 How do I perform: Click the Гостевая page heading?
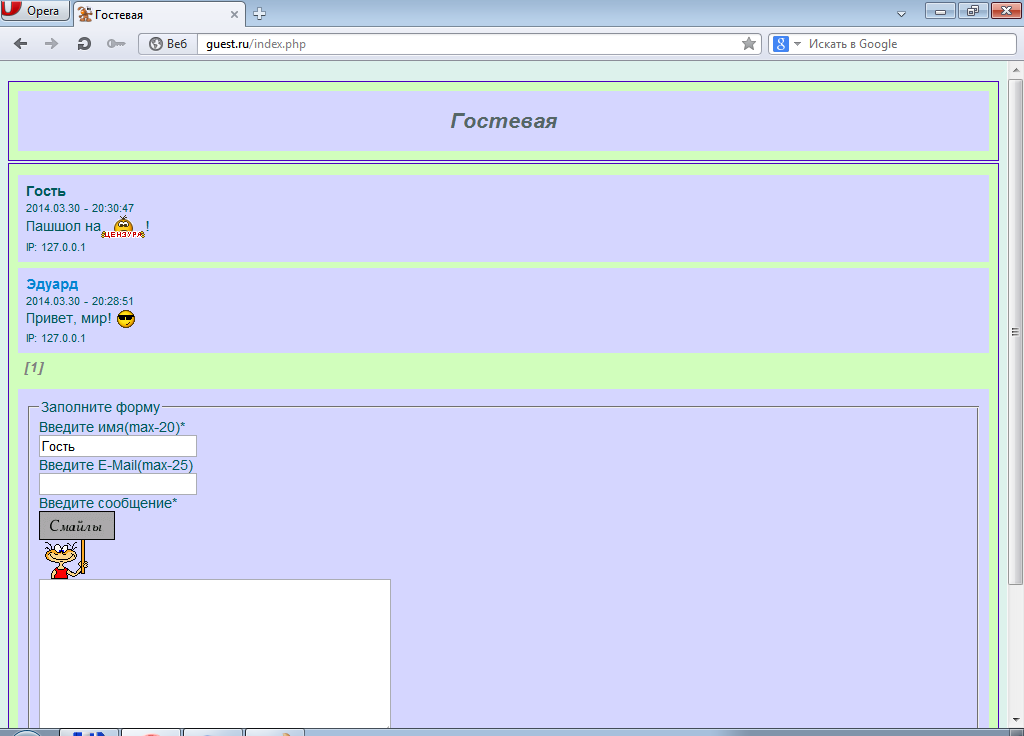pos(504,121)
